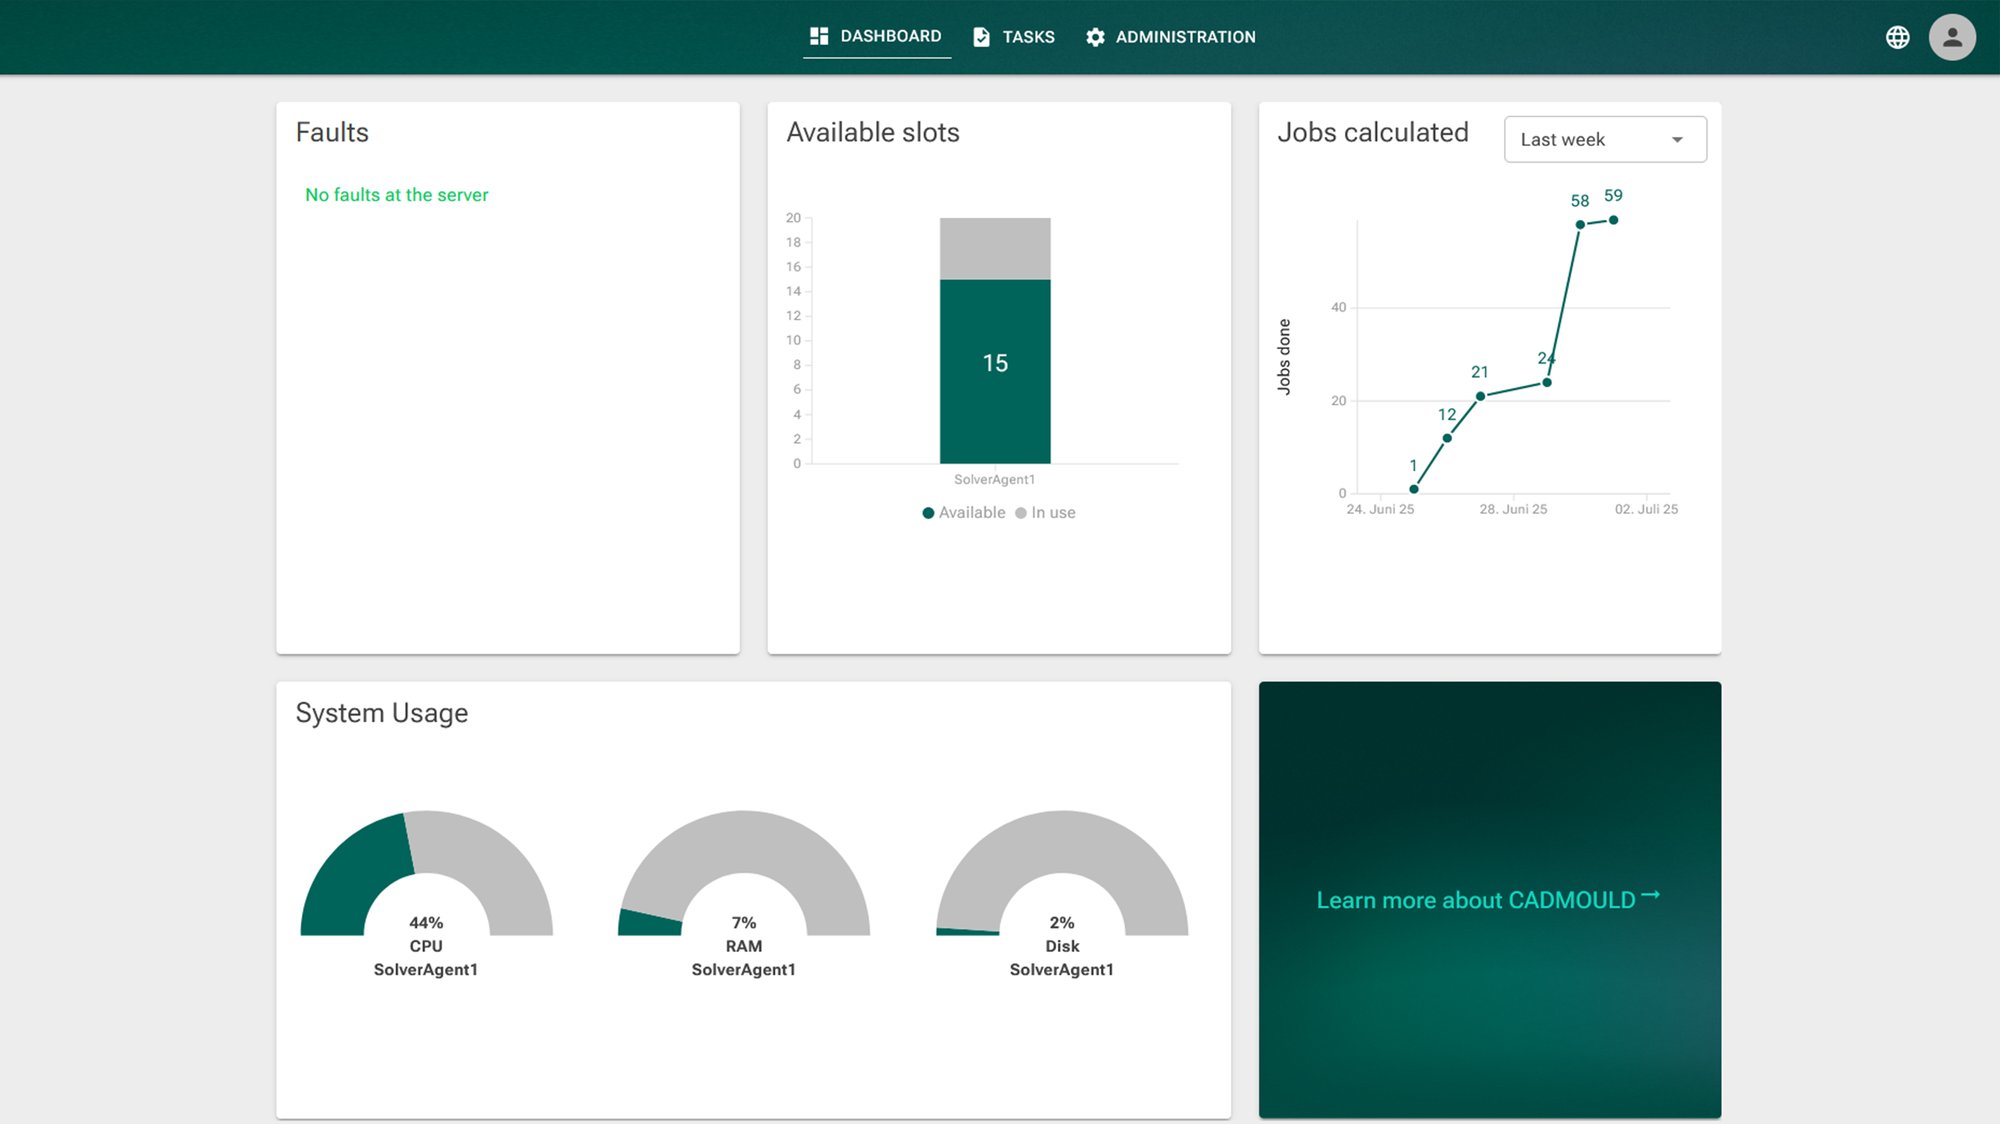This screenshot has height=1124, width=2000.
Task: Click the Dashboard grid icon
Action: coord(819,36)
